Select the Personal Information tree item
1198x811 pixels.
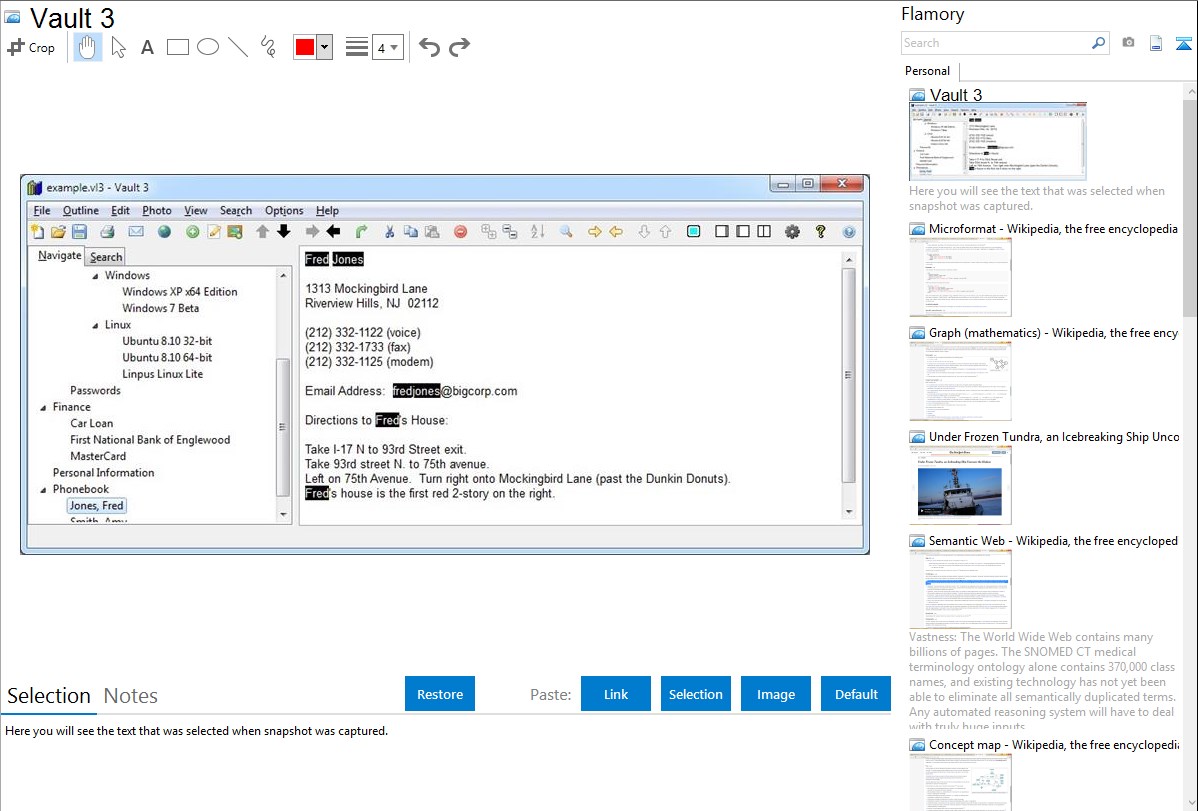[x=103, y=473]
